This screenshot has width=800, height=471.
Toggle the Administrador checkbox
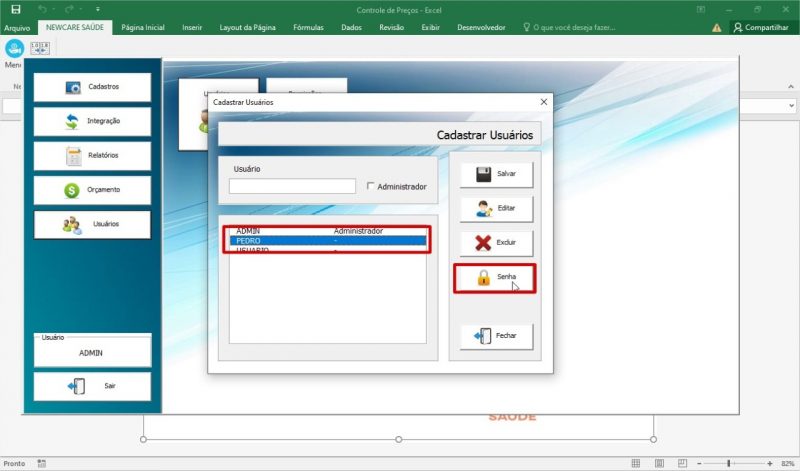[371, 186]
